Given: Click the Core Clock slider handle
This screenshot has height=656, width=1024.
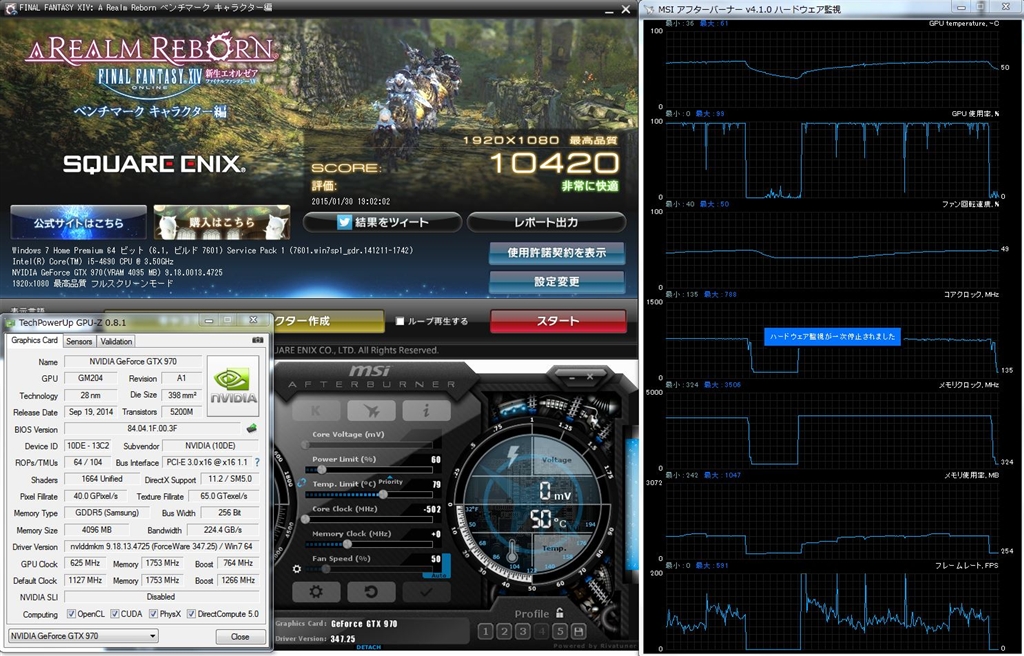Looking at the screenshot, I should [x=305, y=519].
